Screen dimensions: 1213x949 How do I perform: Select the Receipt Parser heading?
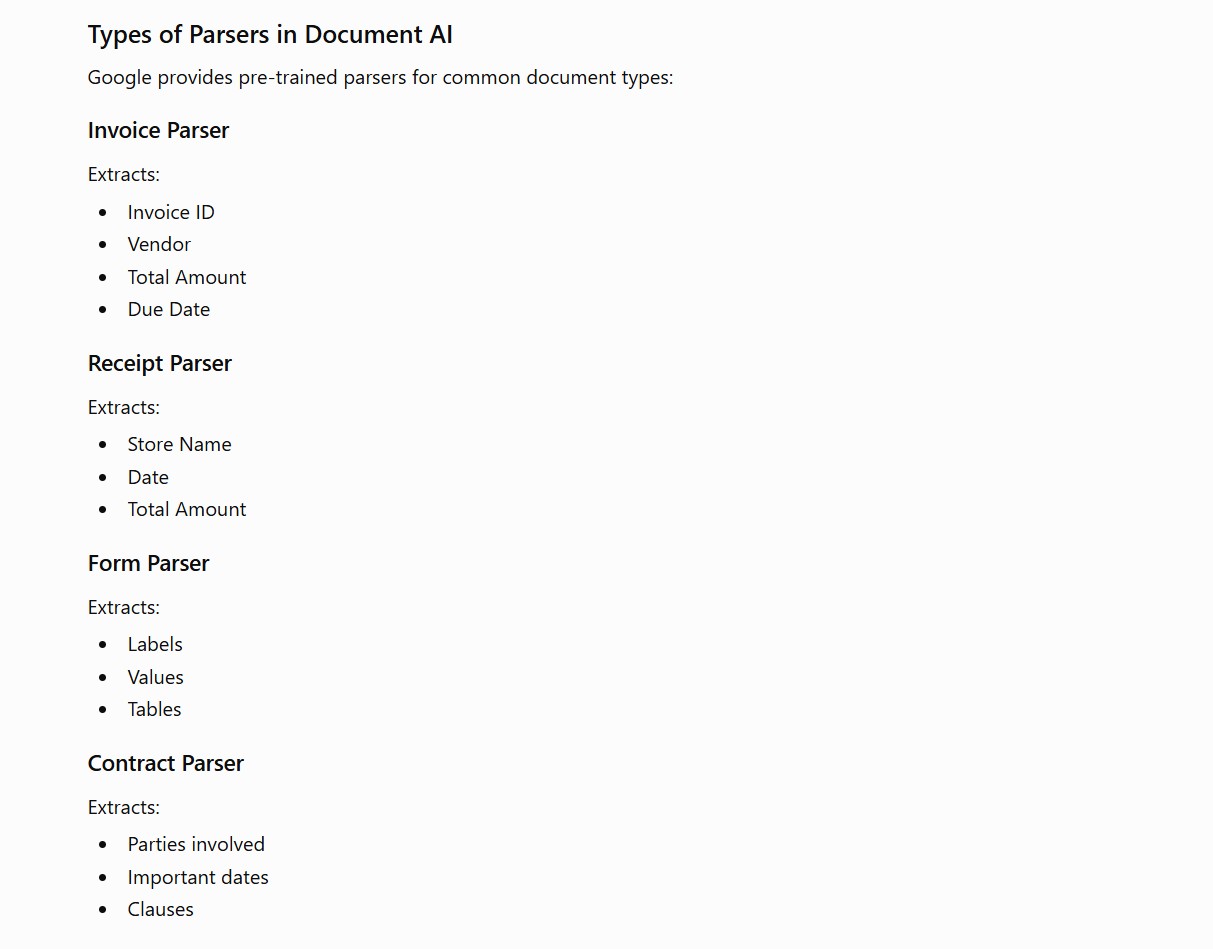point(160,364)
